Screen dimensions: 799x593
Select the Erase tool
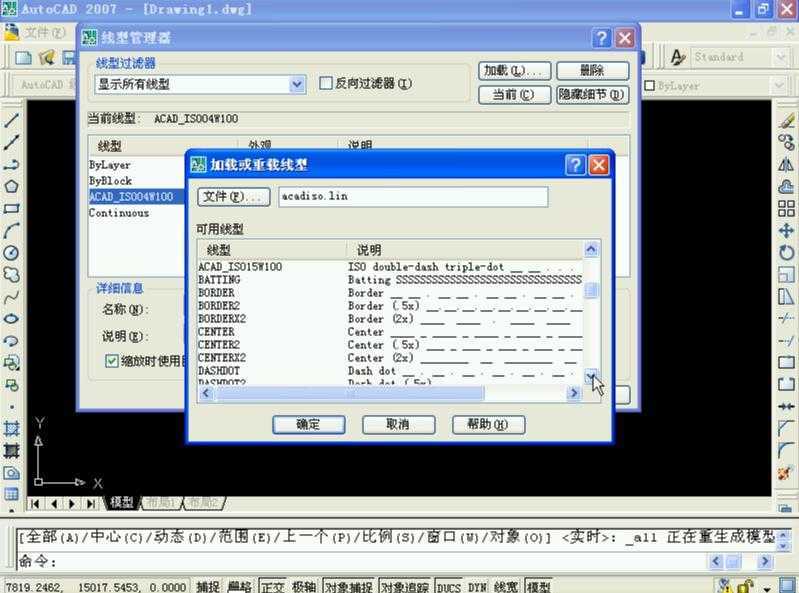pos(786,120)
